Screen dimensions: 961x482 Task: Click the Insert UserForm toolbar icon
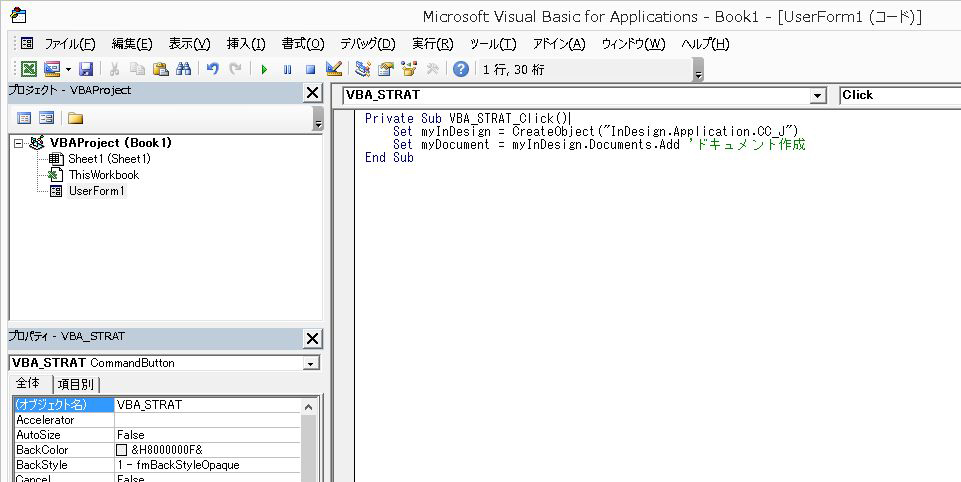[52, 69]
